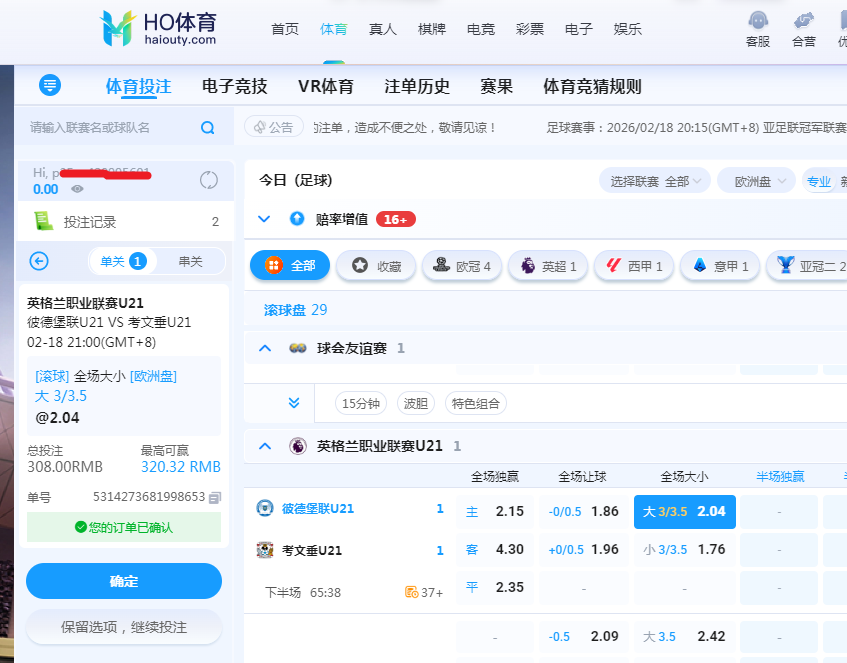
Task: Click the back arrow in bet slip
Action: [x=39, y=261]
